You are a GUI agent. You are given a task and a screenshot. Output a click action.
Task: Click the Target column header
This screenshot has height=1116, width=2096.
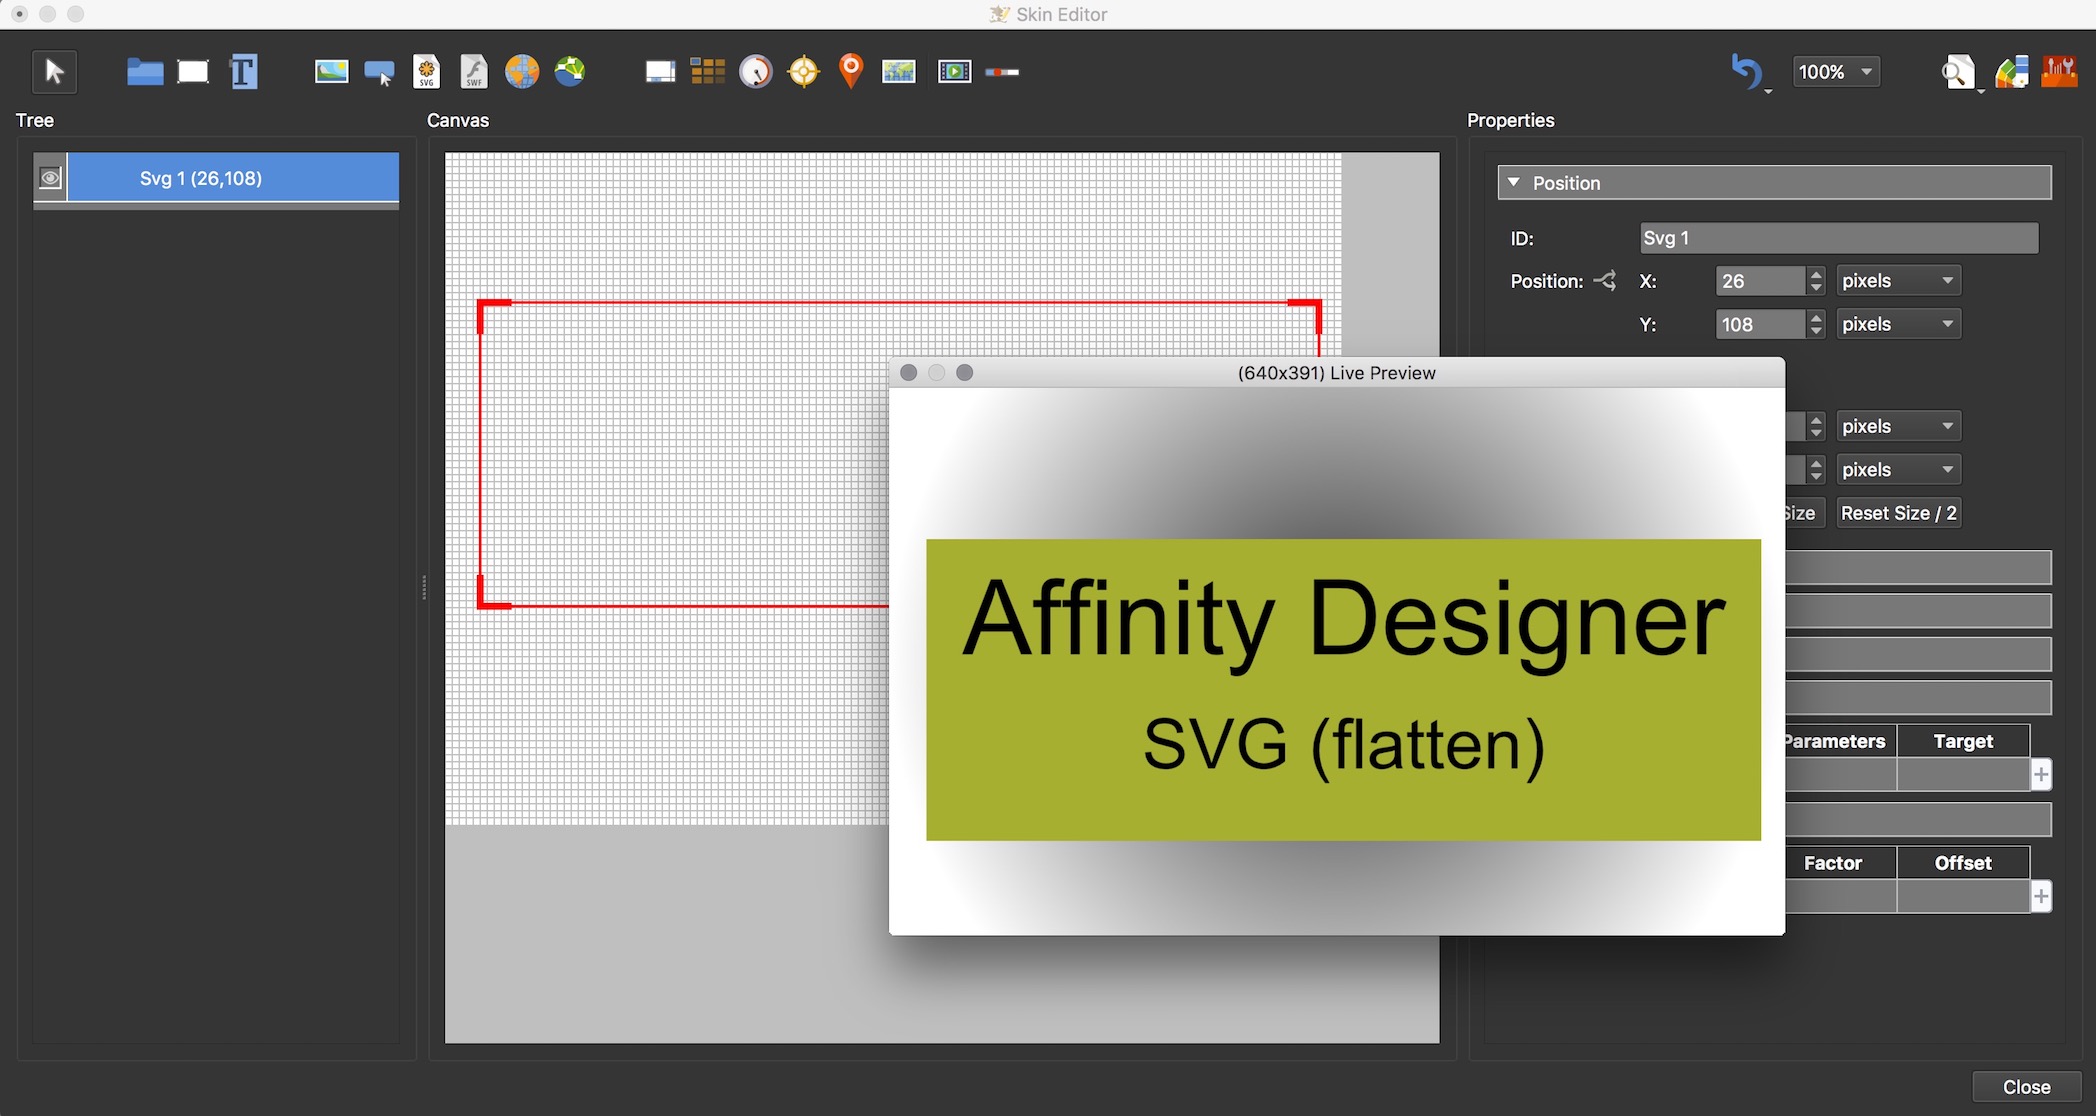coord(1963,741)
